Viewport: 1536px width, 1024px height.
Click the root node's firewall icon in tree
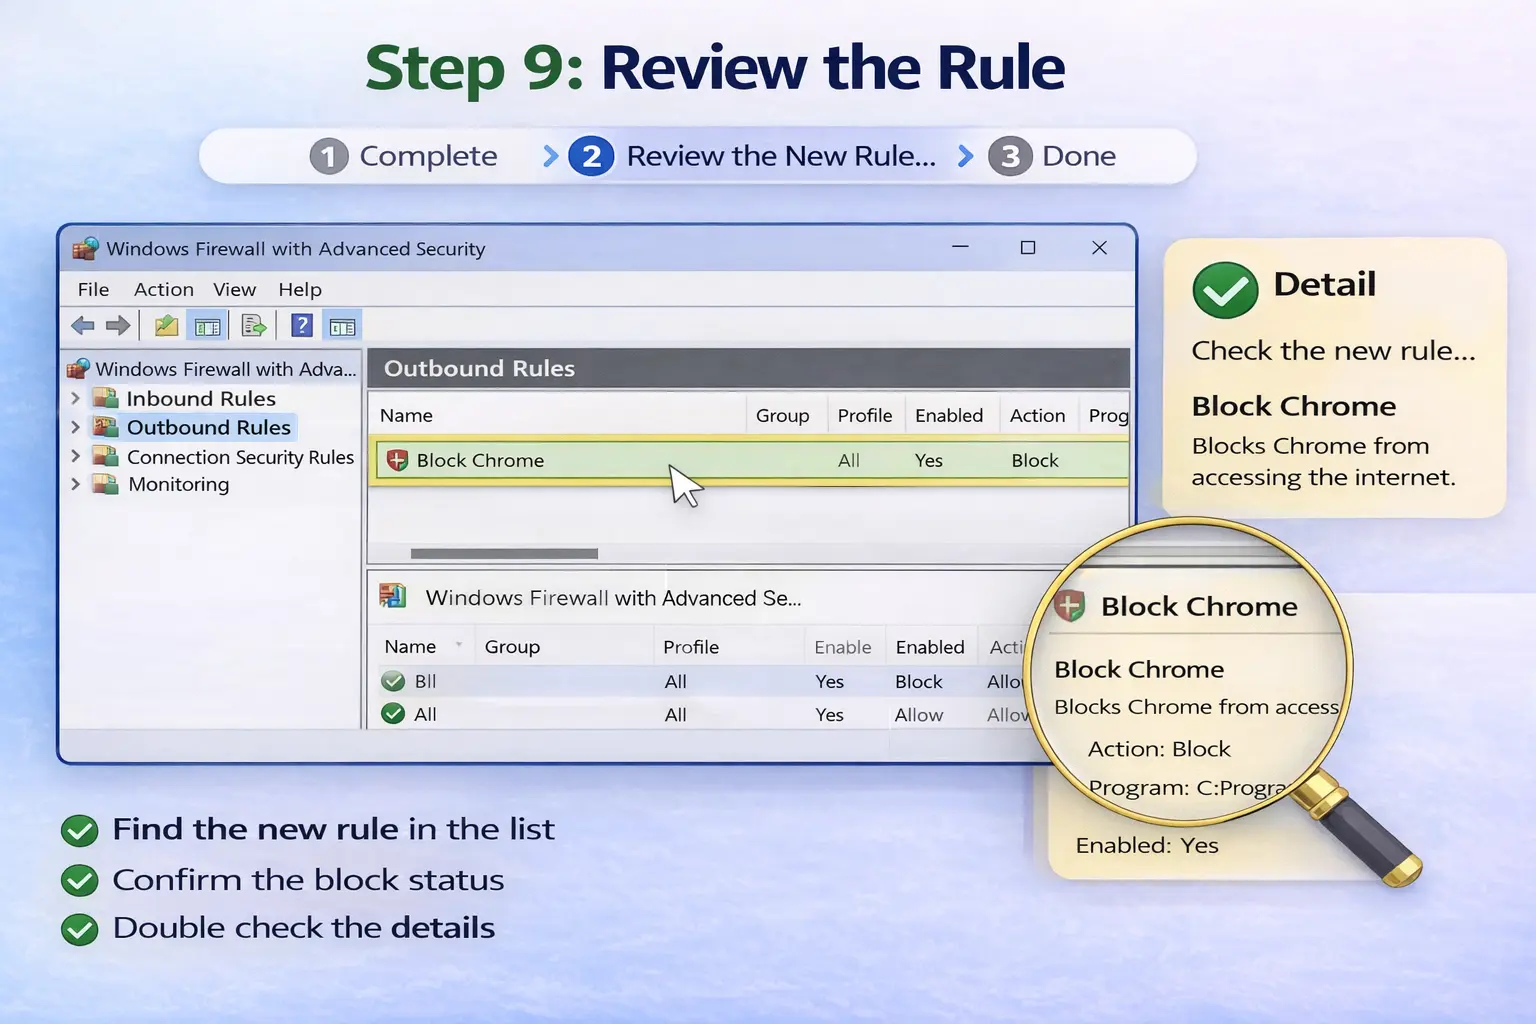pyautogui.click(x=78, y=368)
